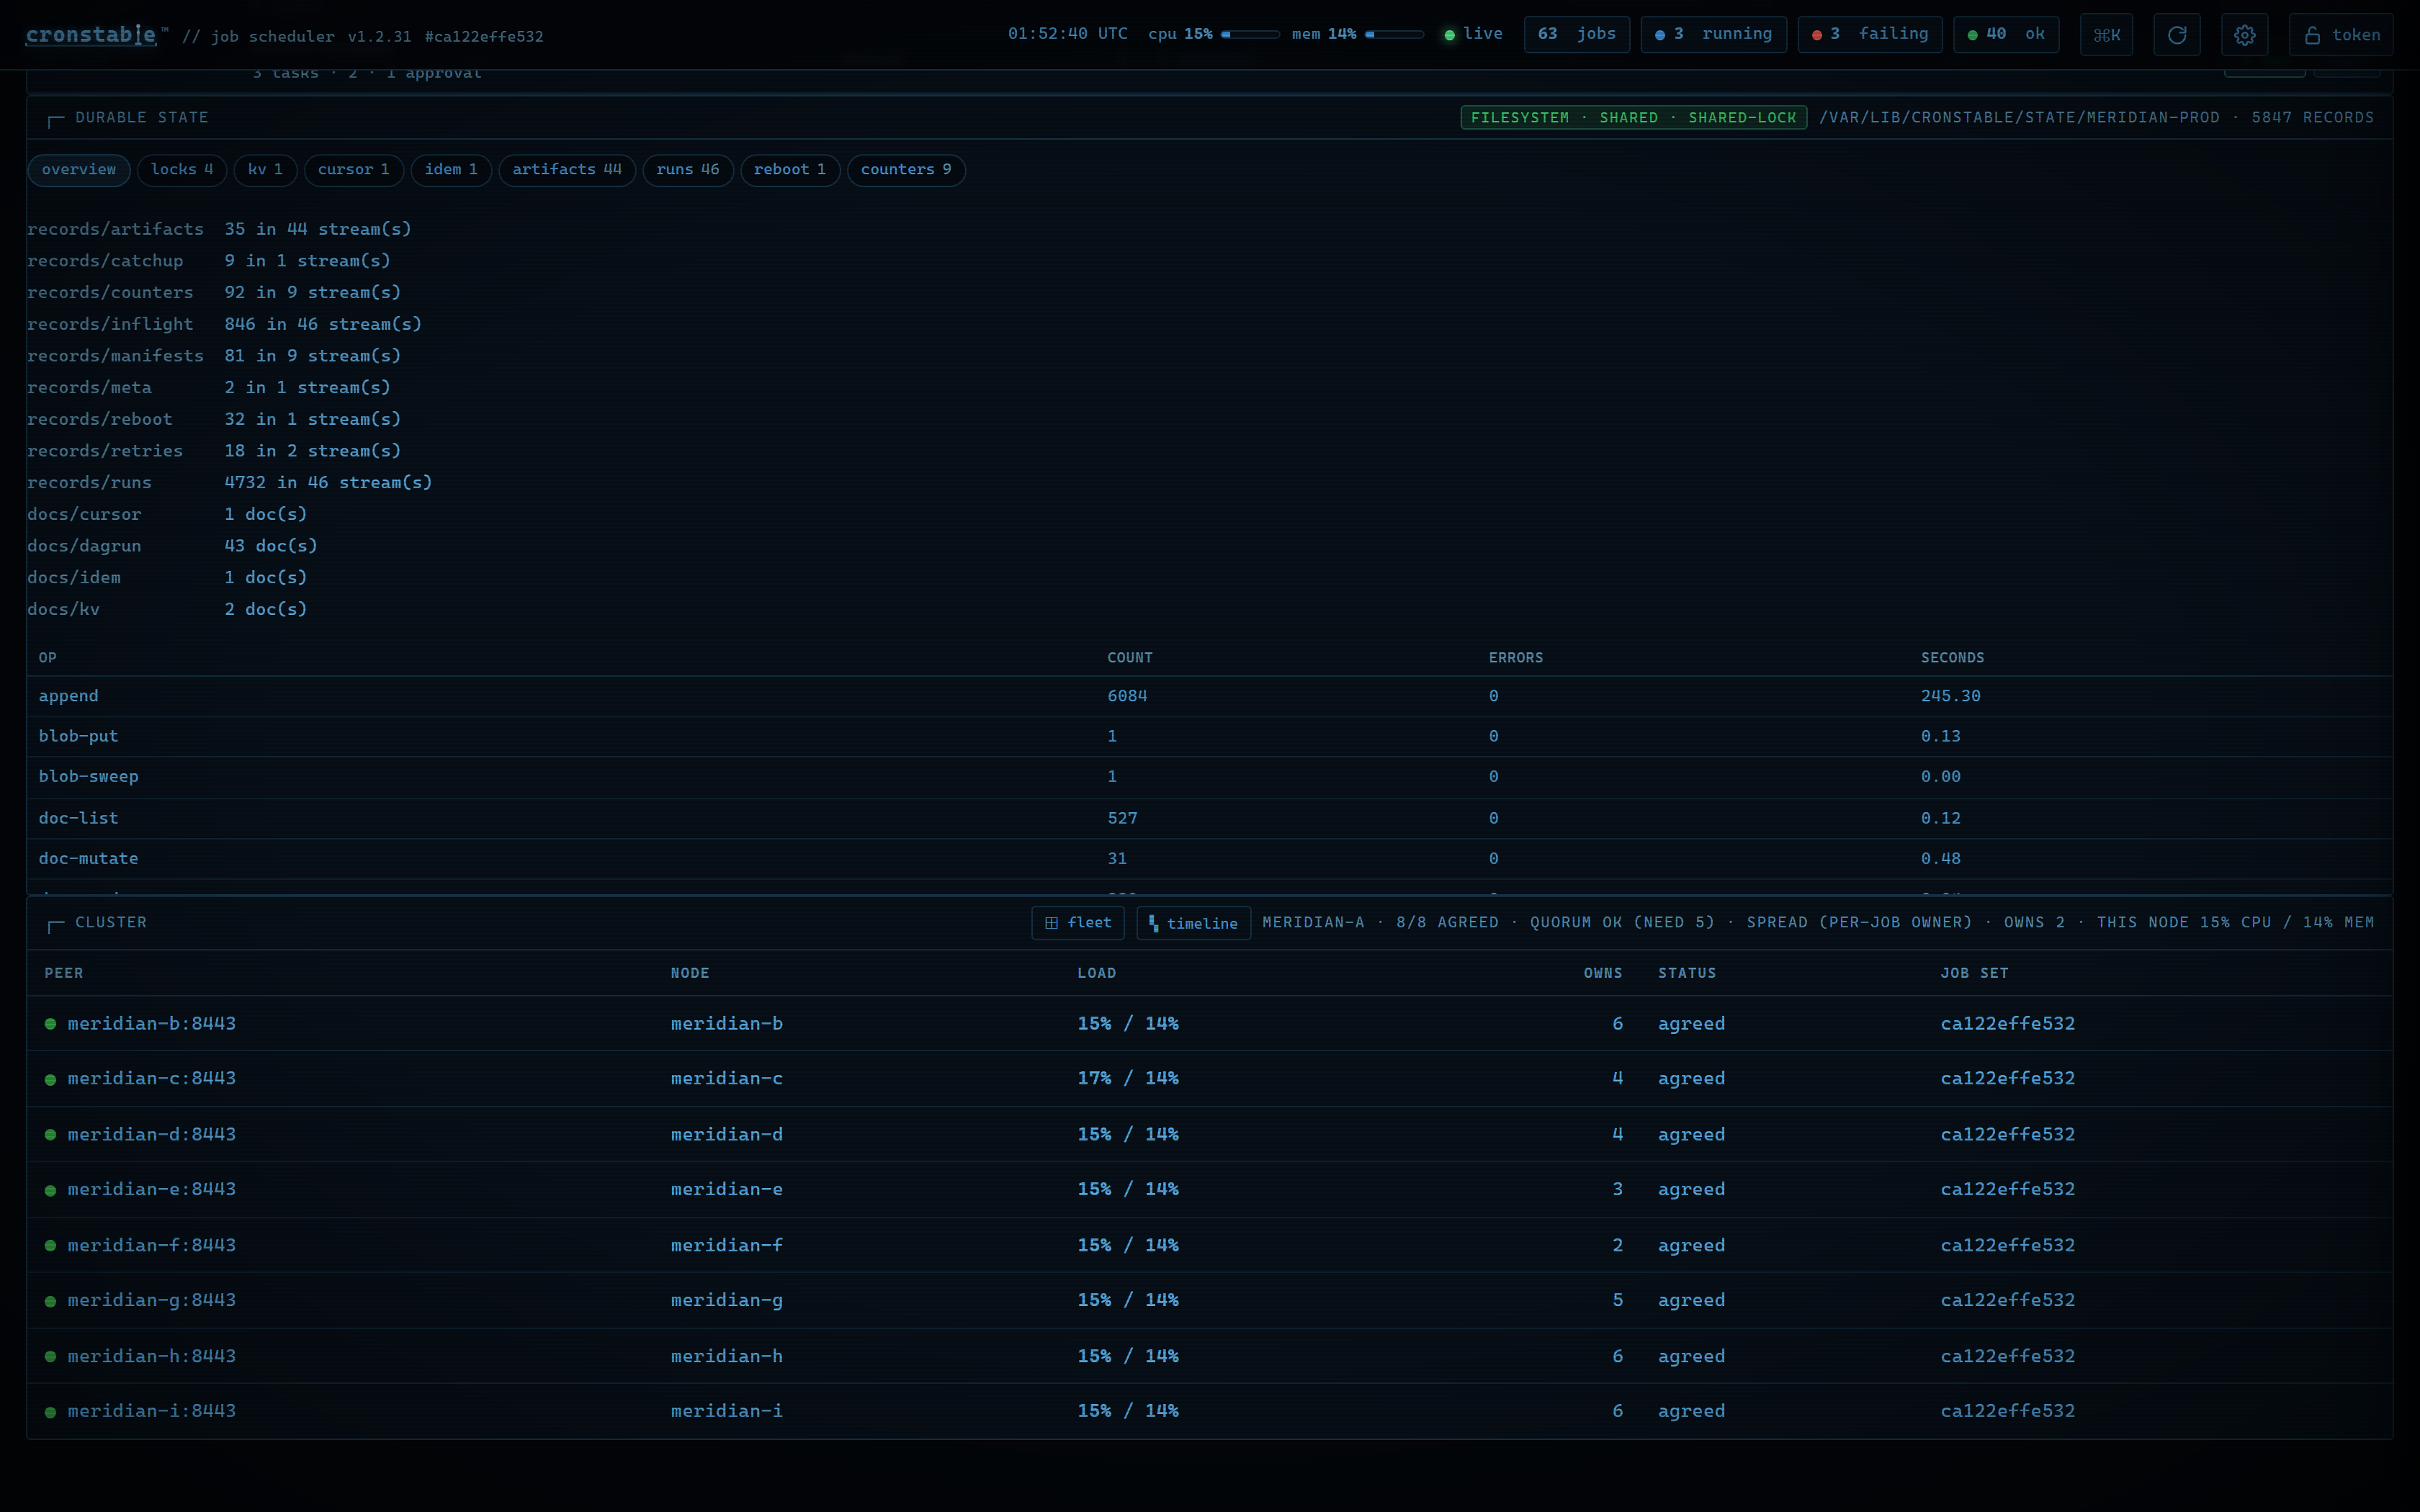The height and width of the screenshot is (1512, 2420).
Task: Sort by the ERRORS column header
Action: [x=1515, y=658]
